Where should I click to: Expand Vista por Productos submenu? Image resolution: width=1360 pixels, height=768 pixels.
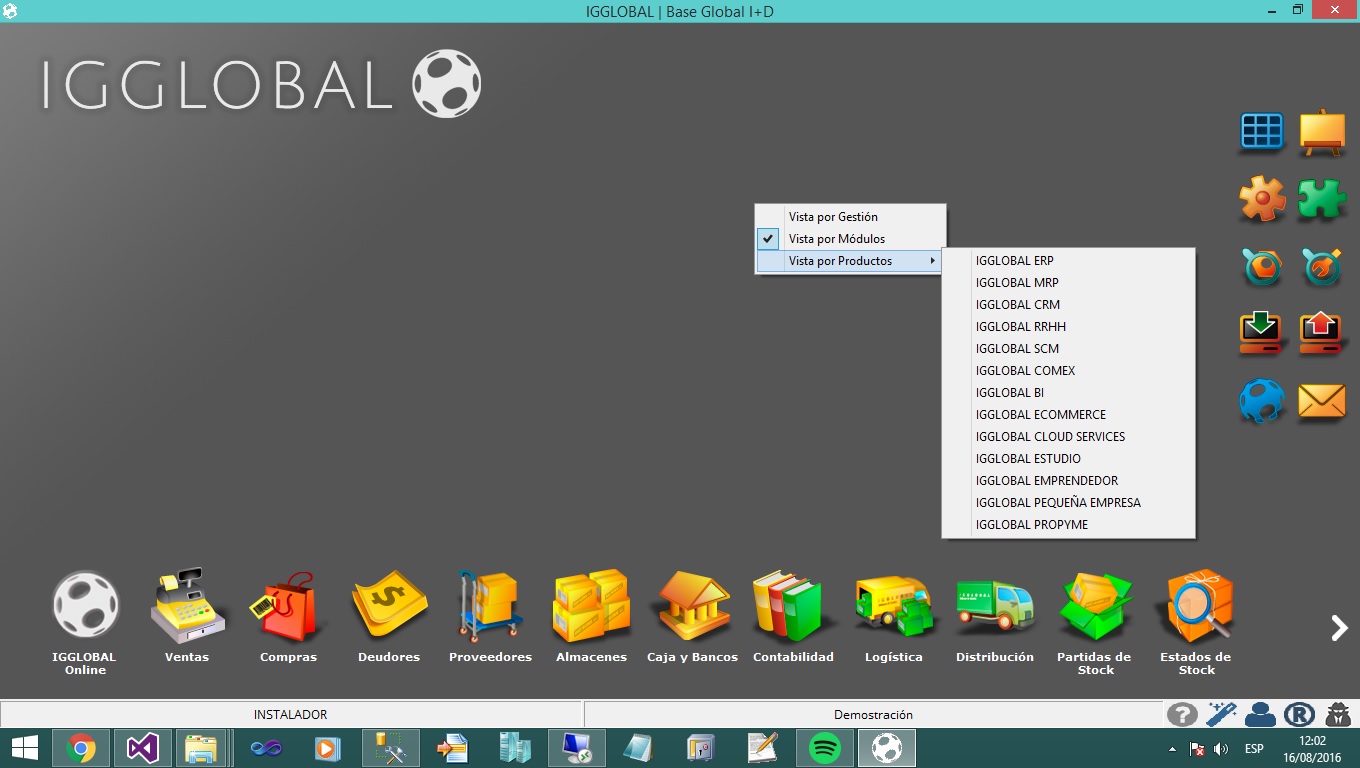click(x=850, y=261)
